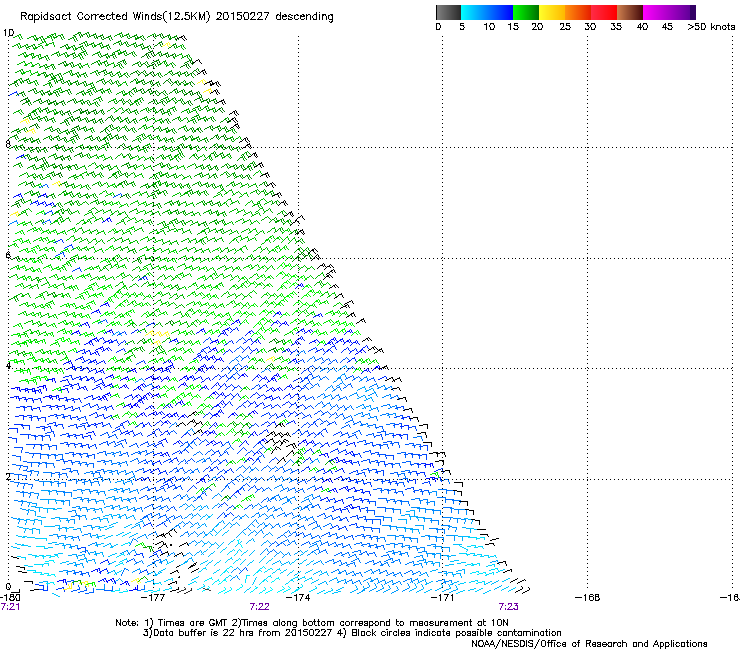Click the yellow 20-25 knots legend segment
Viewport: 740px width, 650px height.
552,12
